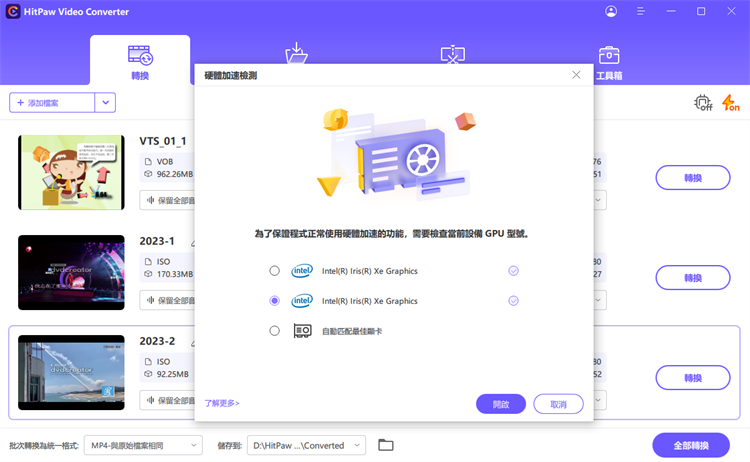The image size is (750, 462).
Task: Click check mark beside second Intel GPU
Action: 513,301
